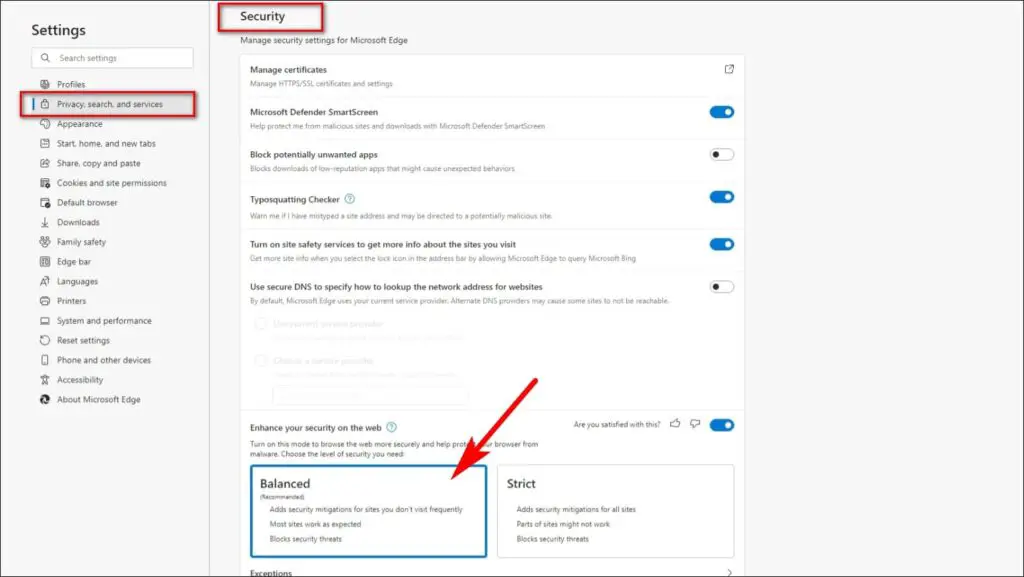Image resolution: width=1024 pixels, height=577 pixels.
Task: Turn off Enhance your security on the web
Action: (722, 425)
